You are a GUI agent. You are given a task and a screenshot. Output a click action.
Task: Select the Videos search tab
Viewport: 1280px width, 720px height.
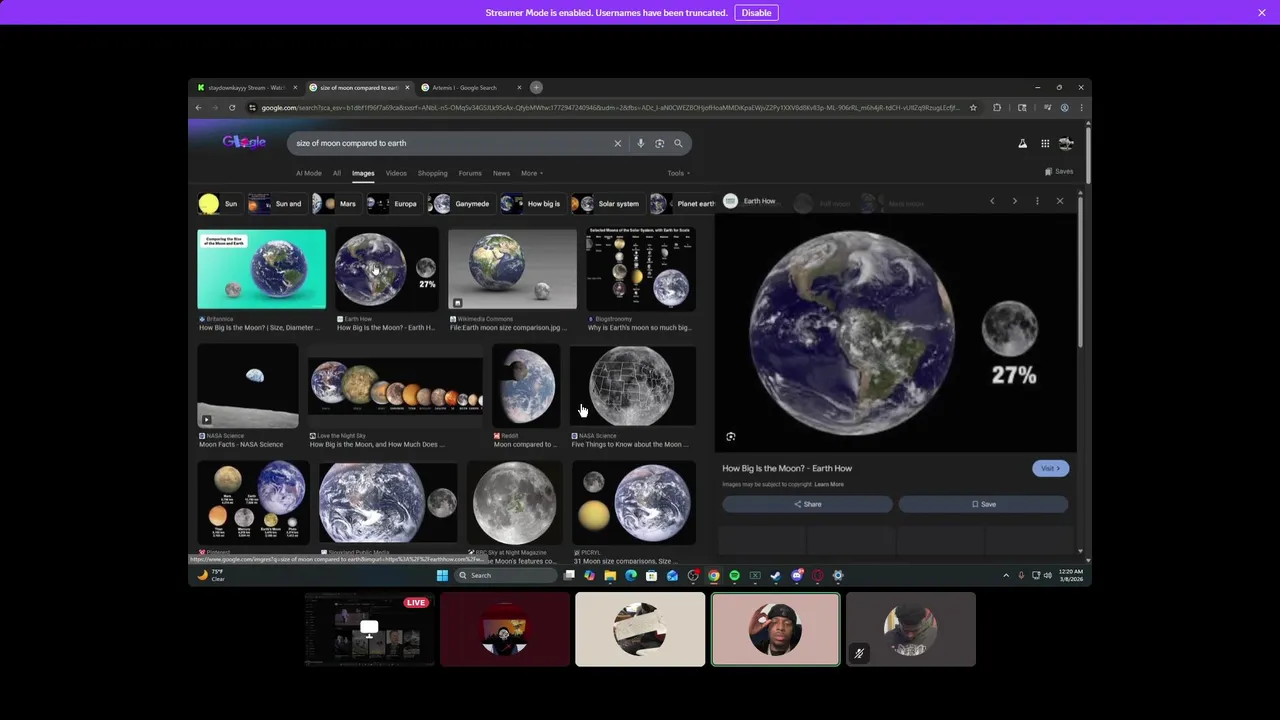pyautogui.click(x=396, y=173)
